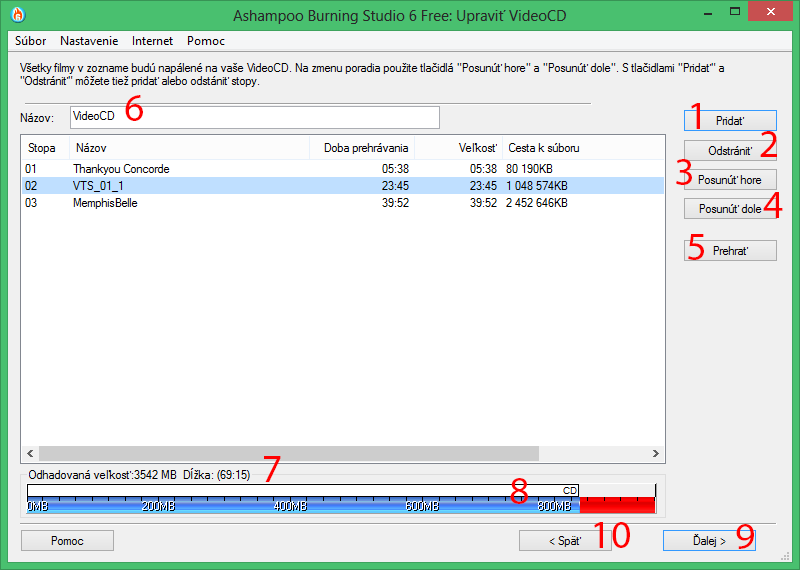Image resolution: width=800 pixels, height=570 pixels.
Task: Click the Veľkosť column header
Action: (459, 148)
